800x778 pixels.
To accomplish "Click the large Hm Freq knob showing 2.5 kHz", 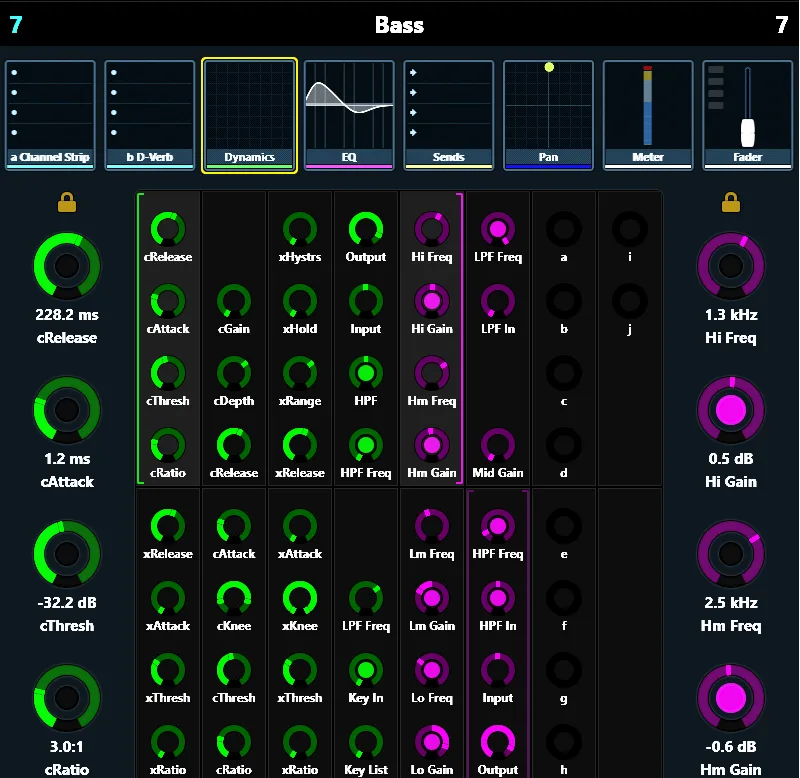I will (x=731, y=554).
